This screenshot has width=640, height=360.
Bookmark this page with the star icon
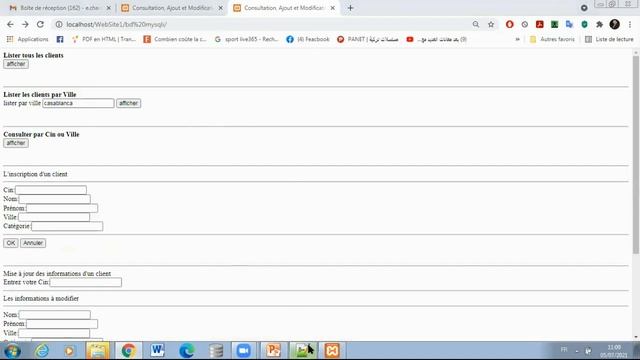click(x=491, y=24)
